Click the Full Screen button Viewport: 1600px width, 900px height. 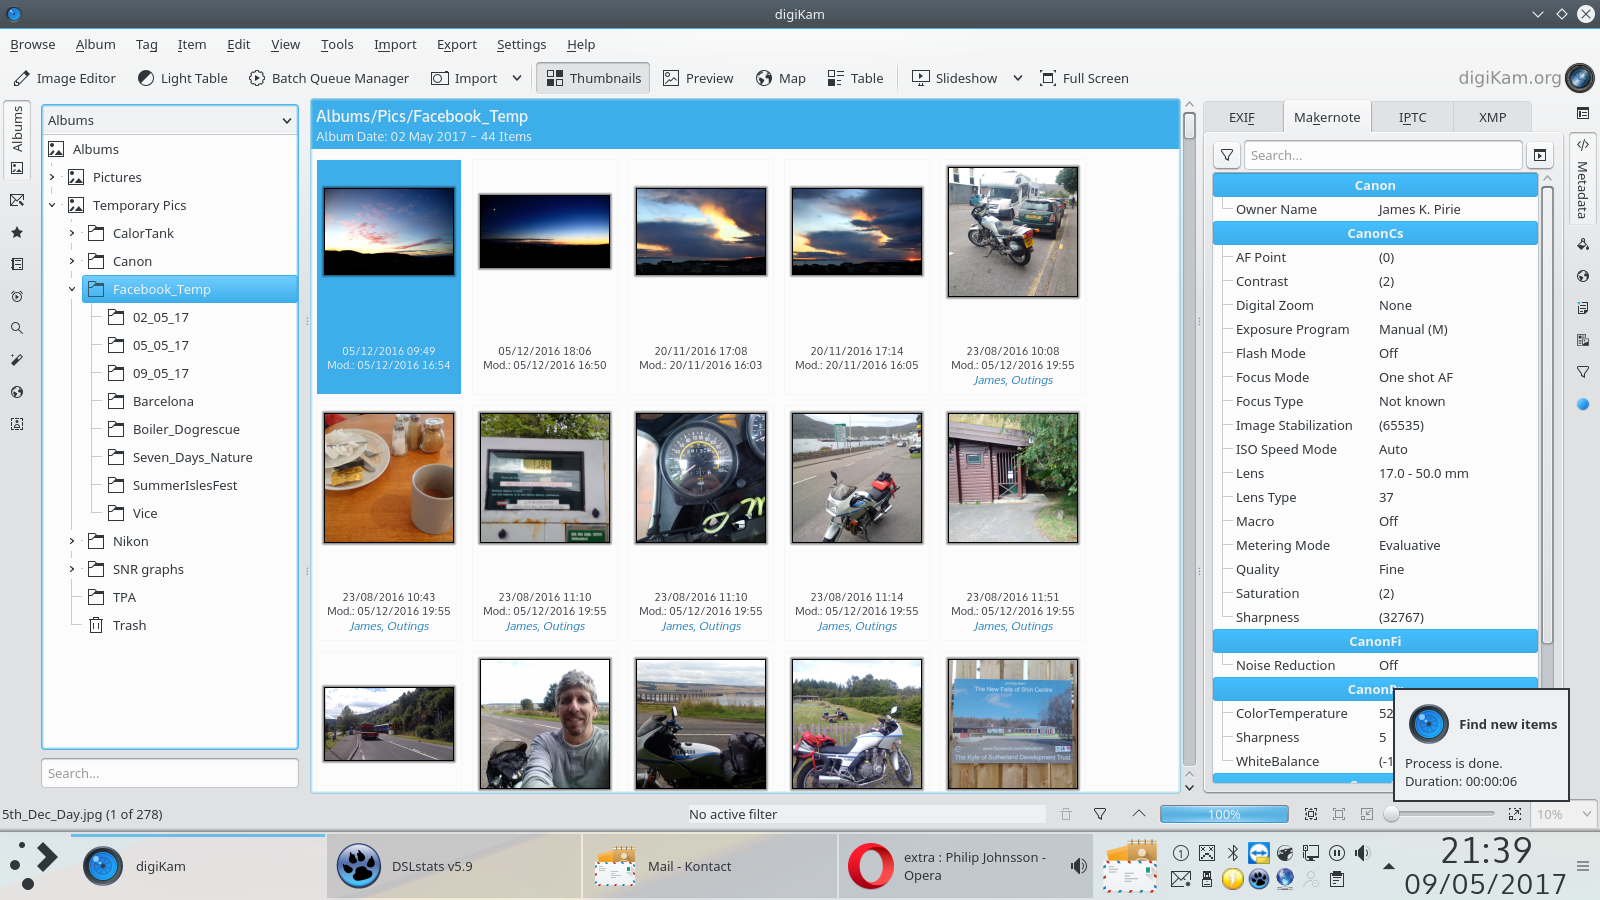(x=1084, y=78)
